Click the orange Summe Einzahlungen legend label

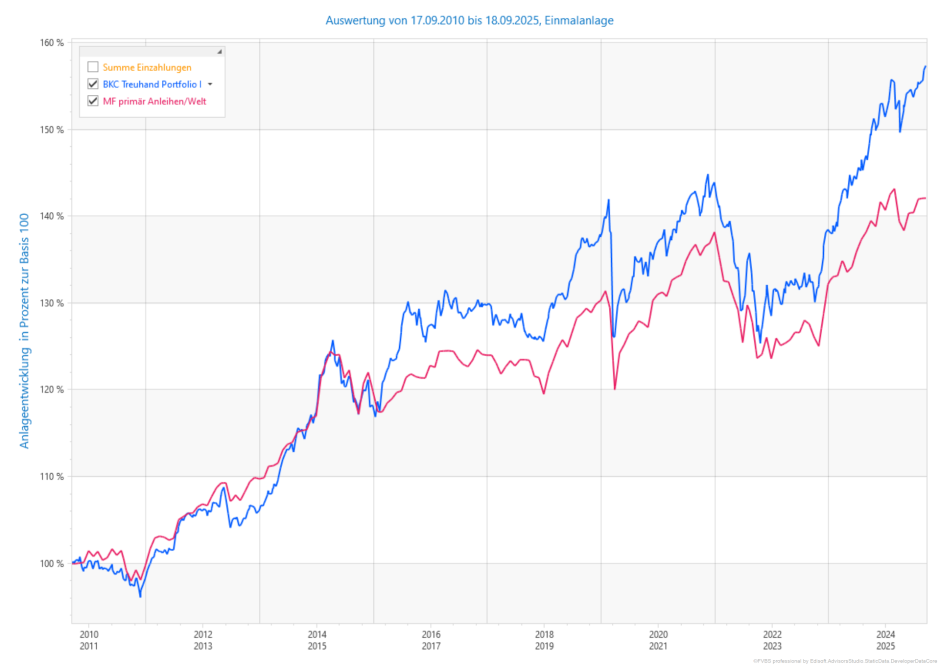[x=147, y=67]
